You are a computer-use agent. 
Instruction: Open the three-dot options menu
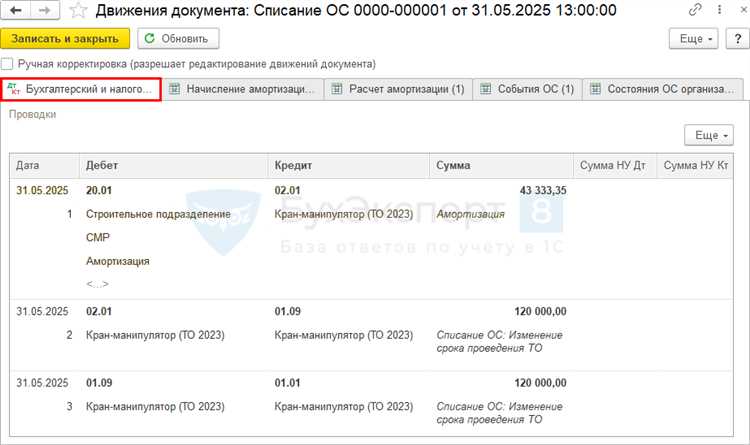click(x=719, y=10)
